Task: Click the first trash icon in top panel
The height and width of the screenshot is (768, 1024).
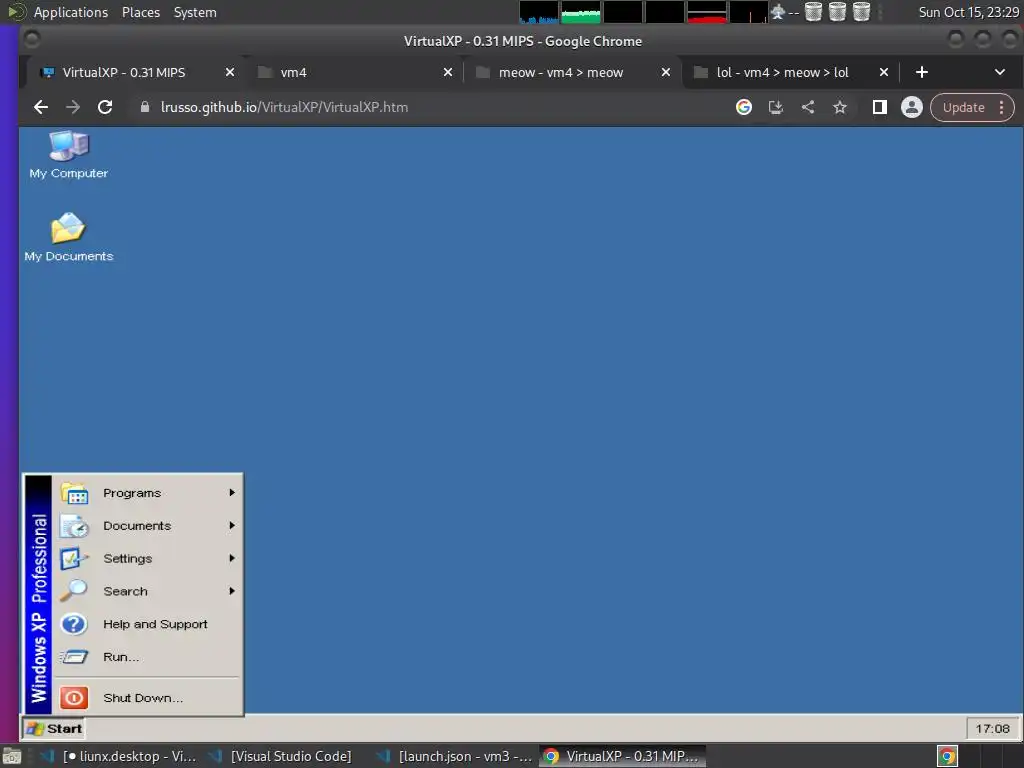Action: click(813, 12)
